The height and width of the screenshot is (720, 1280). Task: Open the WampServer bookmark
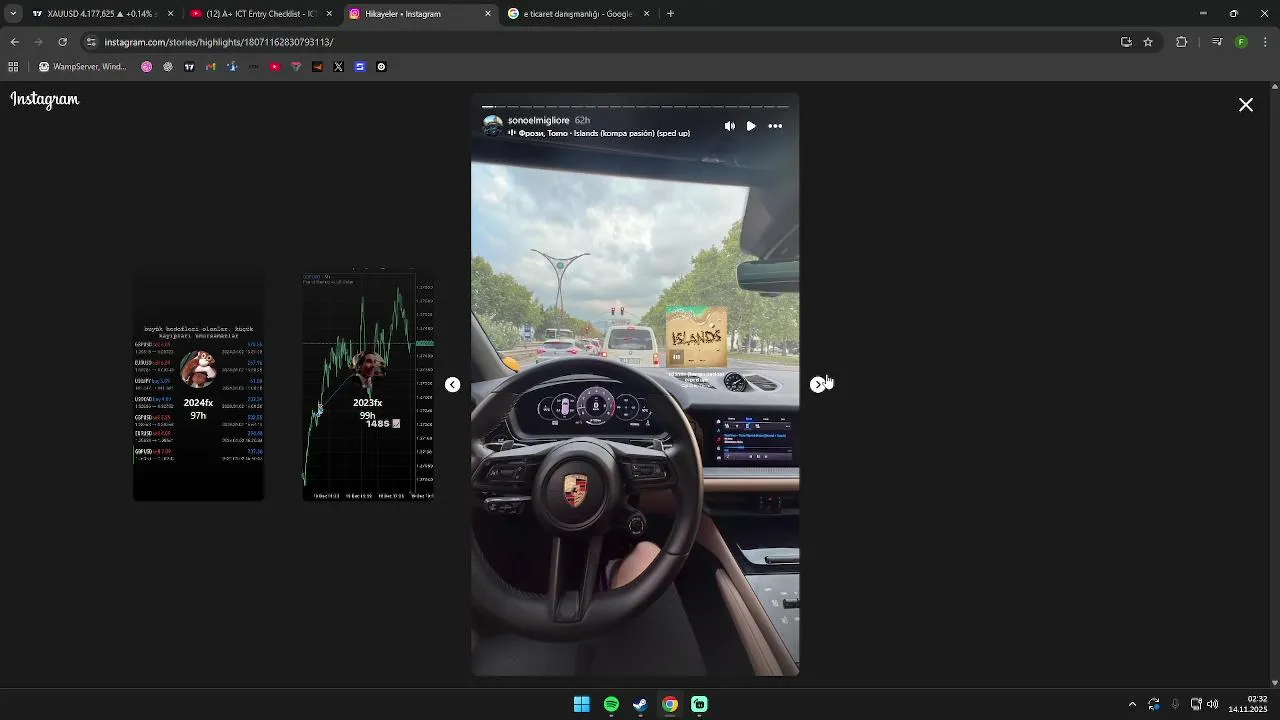click(82, 67)
